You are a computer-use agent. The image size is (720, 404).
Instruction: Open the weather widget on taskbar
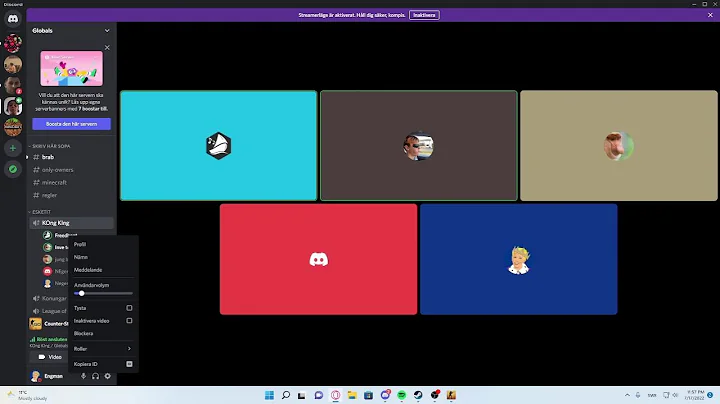(x=28, y=395)
